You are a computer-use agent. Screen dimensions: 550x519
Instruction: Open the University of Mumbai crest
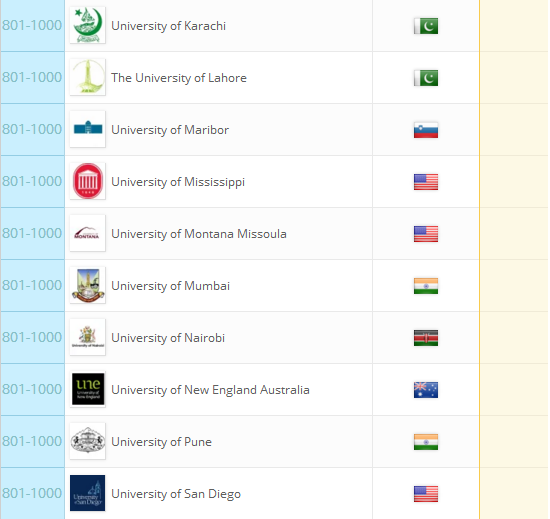88,285
